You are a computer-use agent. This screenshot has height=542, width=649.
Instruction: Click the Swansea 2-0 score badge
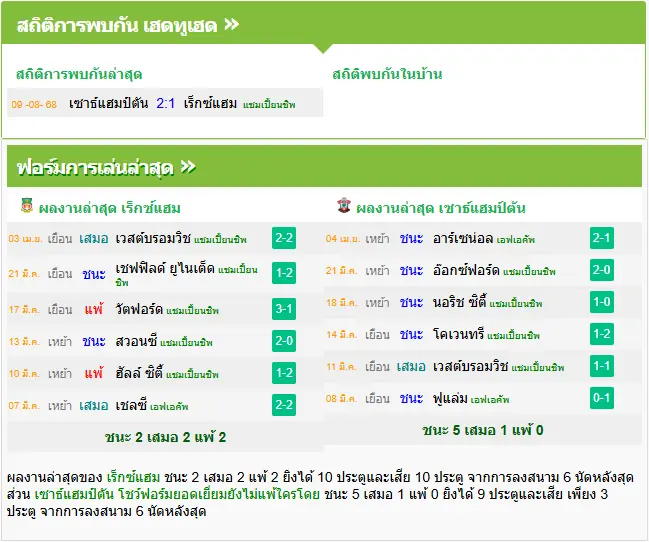[x=284, y=341]
